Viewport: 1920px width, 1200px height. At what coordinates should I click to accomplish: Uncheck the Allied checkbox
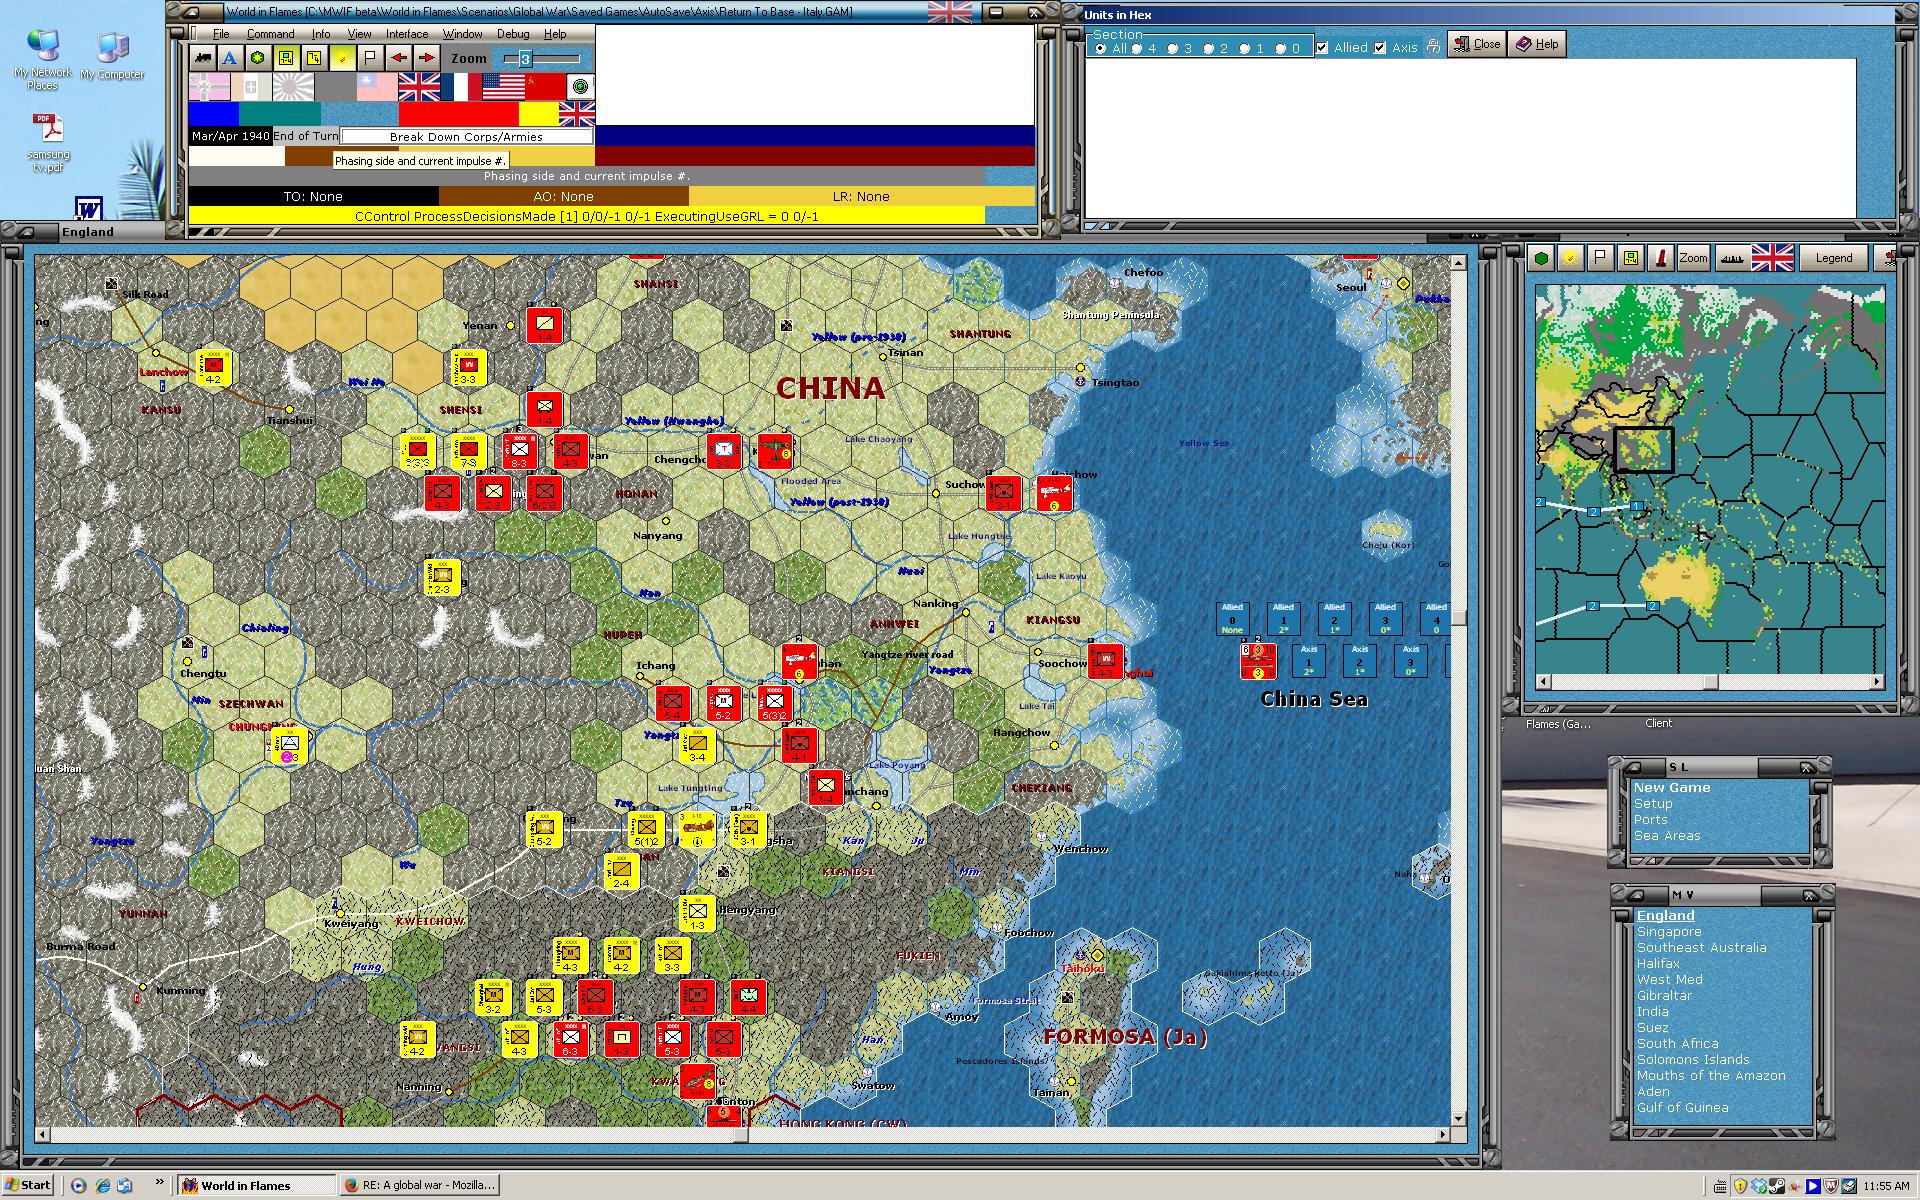tap(1322, 48)
